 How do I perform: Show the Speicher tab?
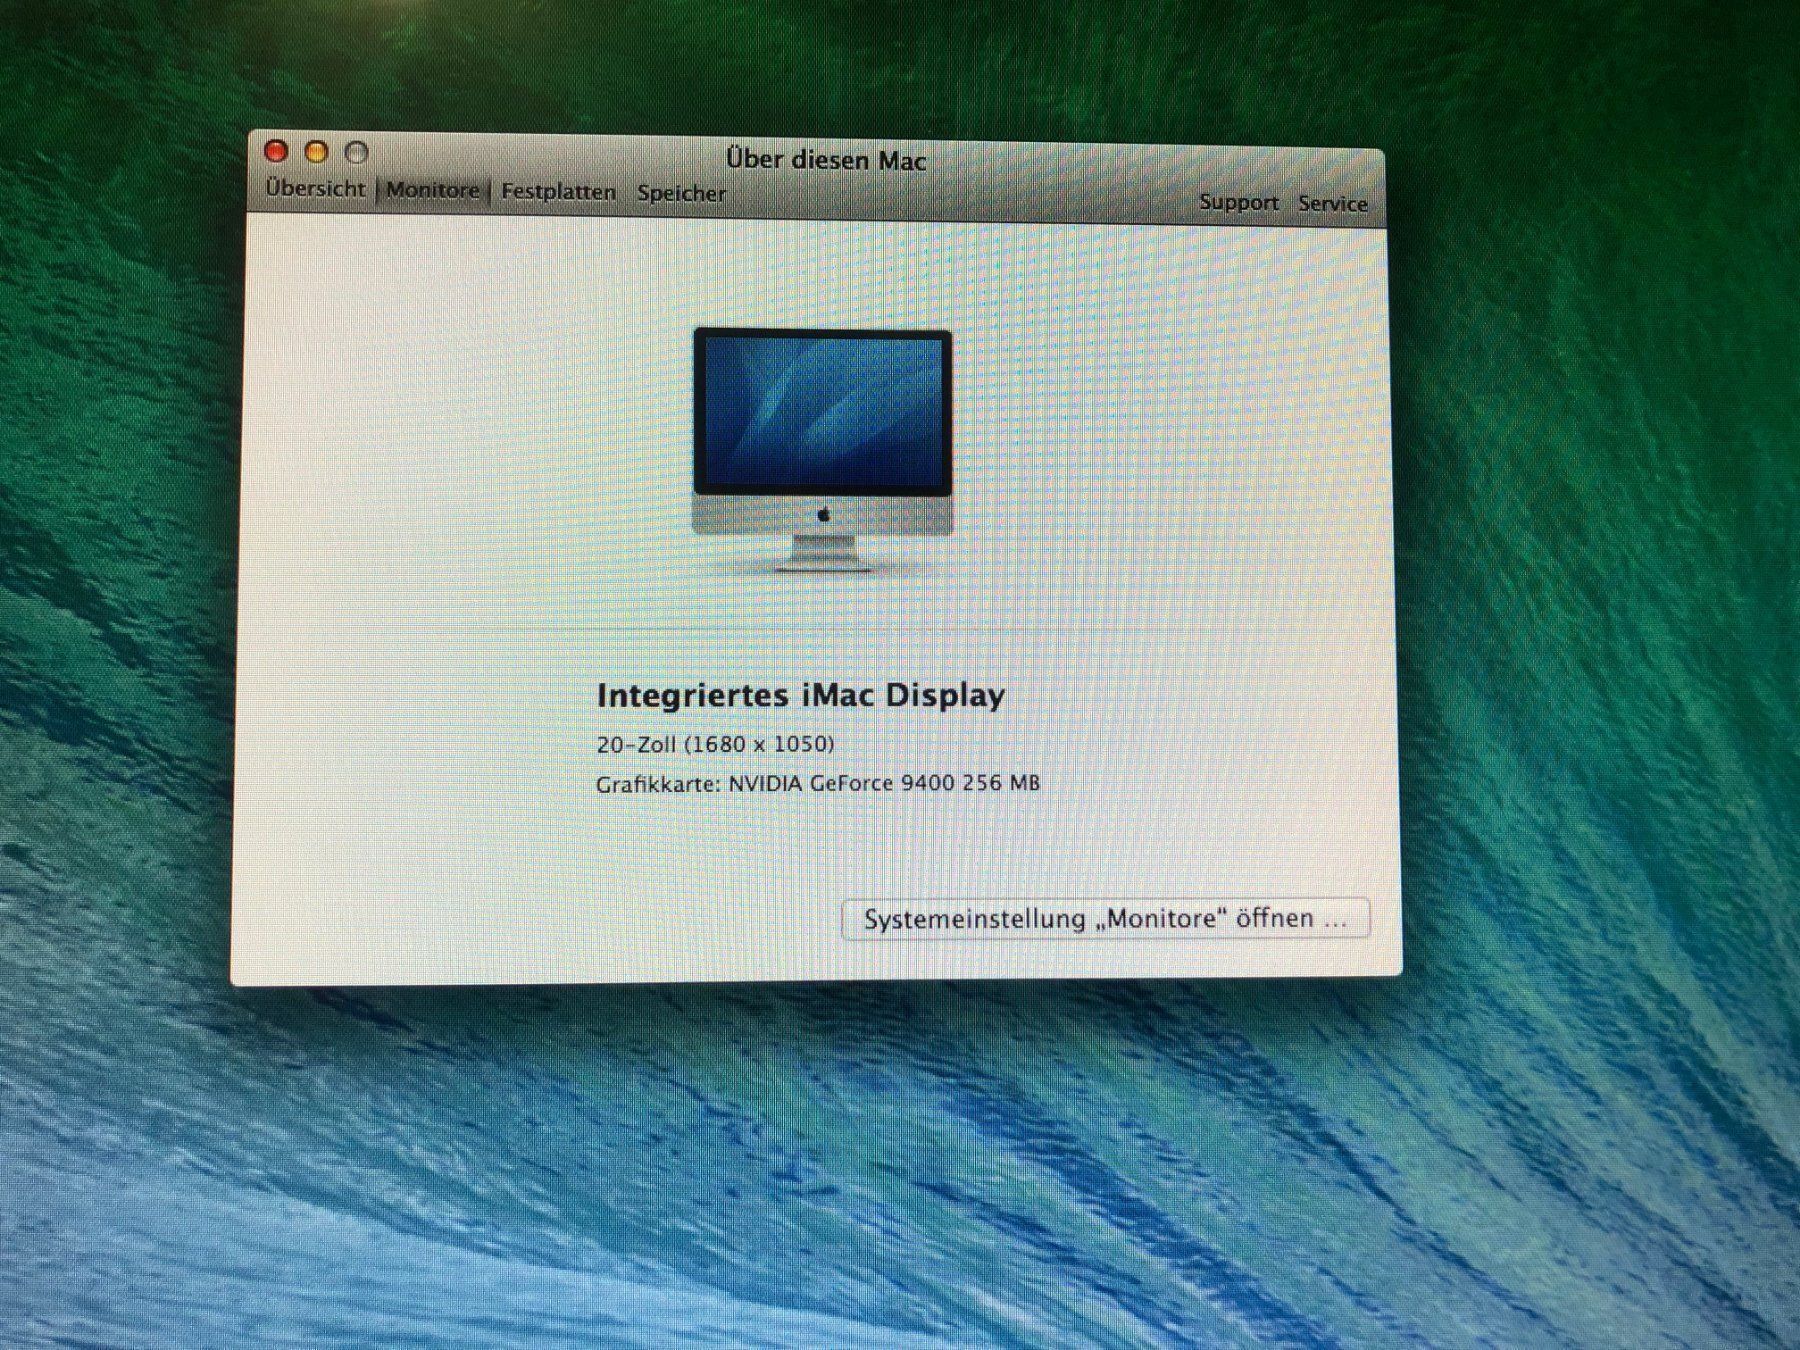pyautogui.click(x=681, y=193)
